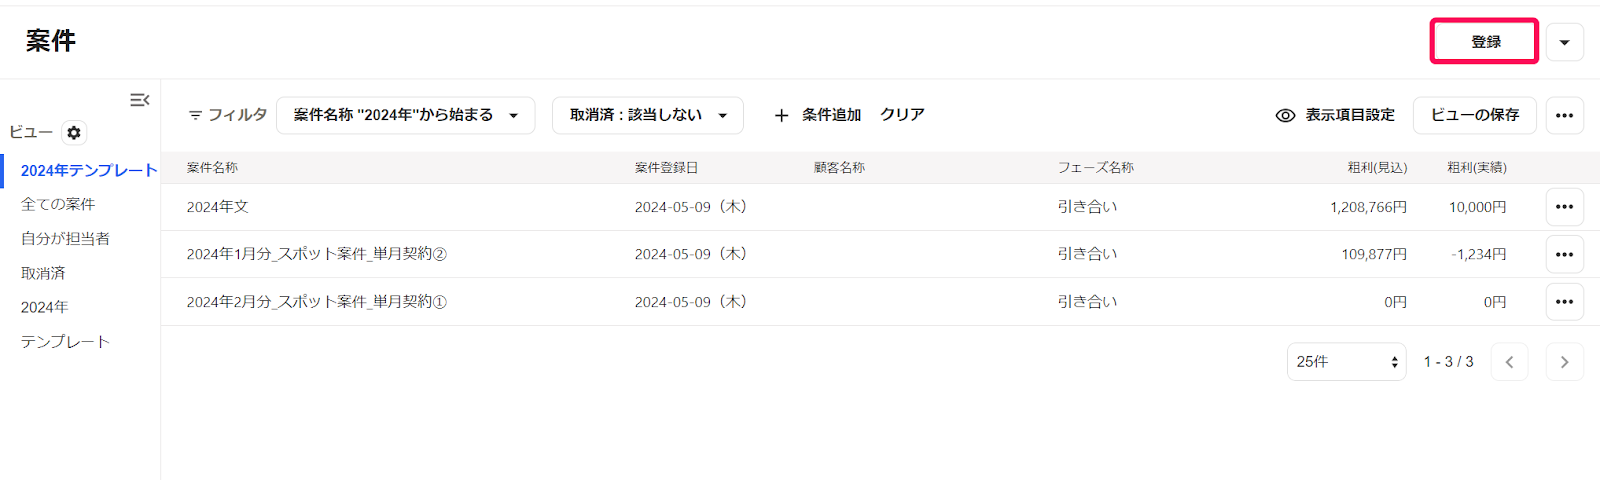Expand 案件名称 "2024年"から始まる filter dropdown

coord(406,115)
